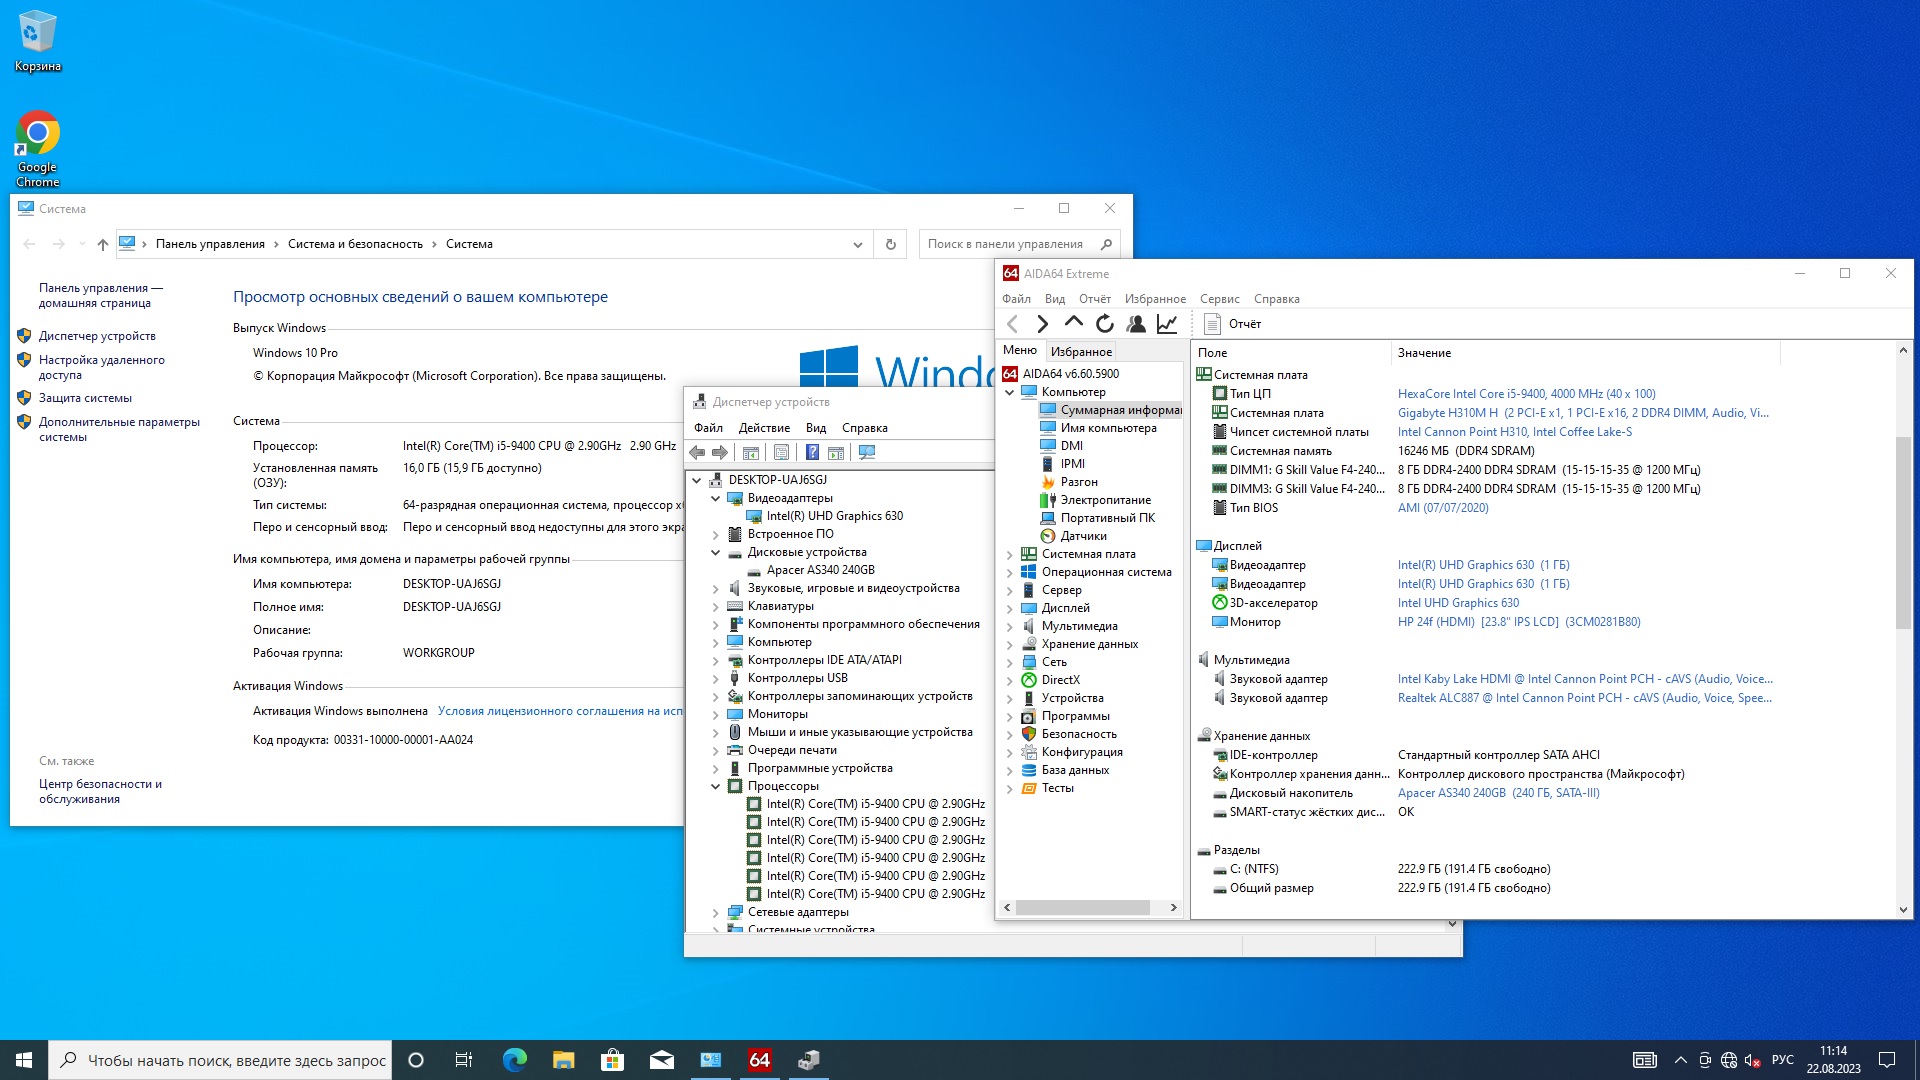Image resolution: width=1920 pixels, height=1080 pixels.
Task: Click AIDA64 up-level arrow icon
Action: (x=1073, y=323)
